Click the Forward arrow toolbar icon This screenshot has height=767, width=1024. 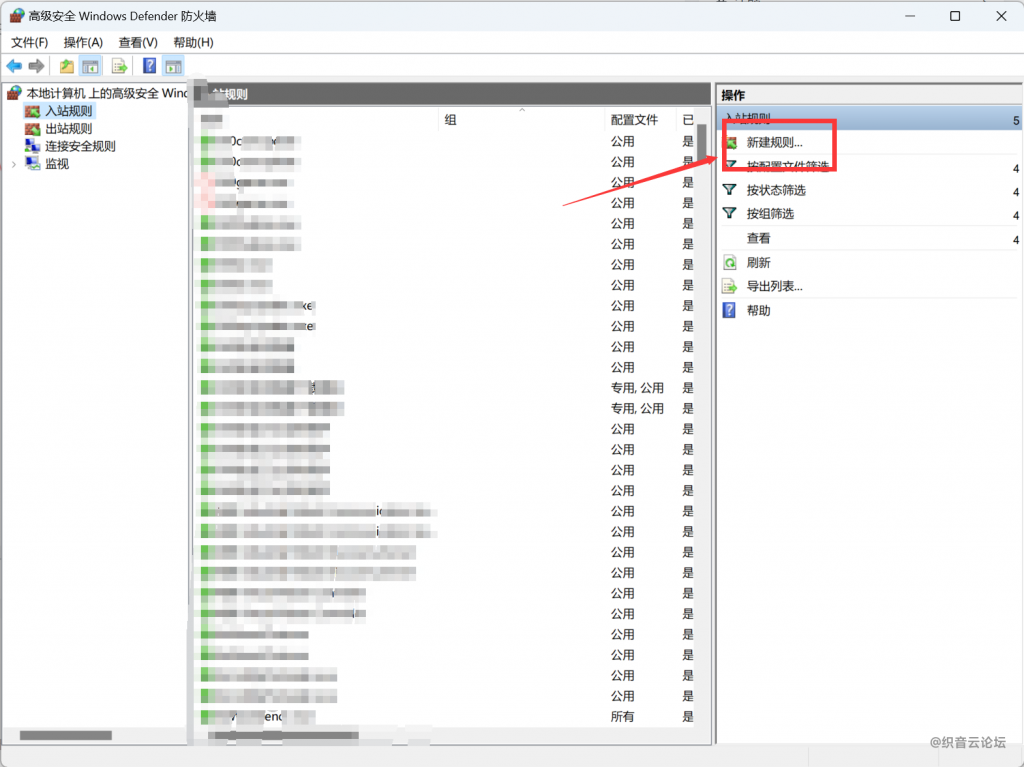37,66
